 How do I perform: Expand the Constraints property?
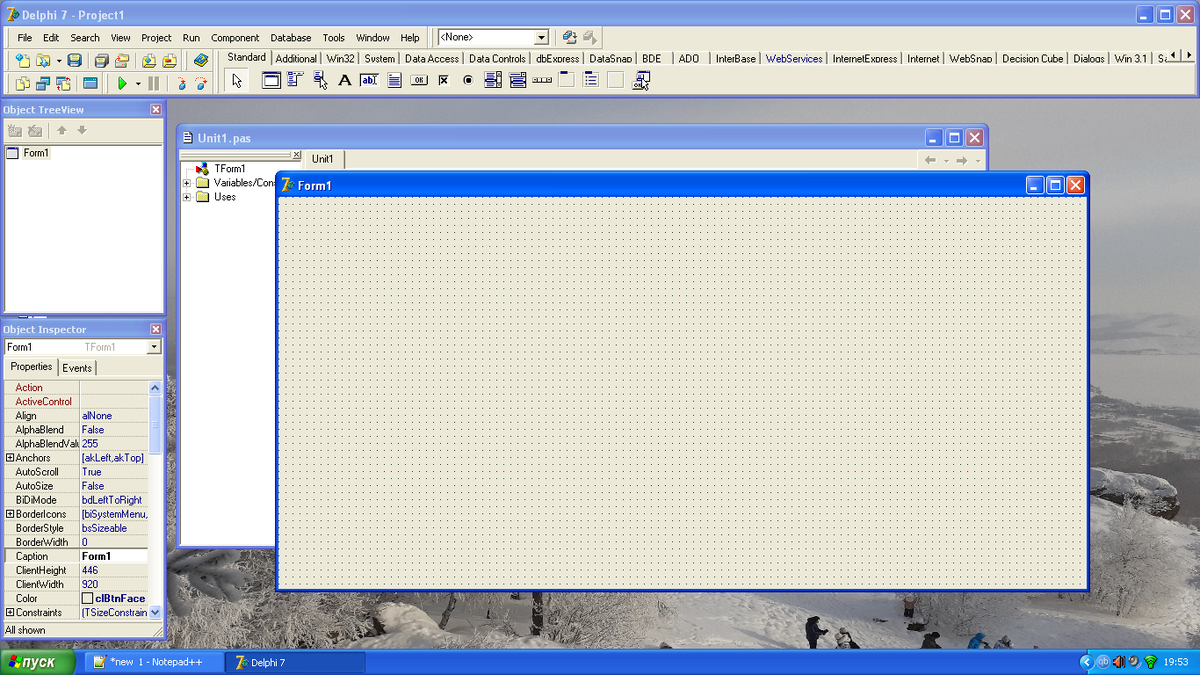pos(10,612)
